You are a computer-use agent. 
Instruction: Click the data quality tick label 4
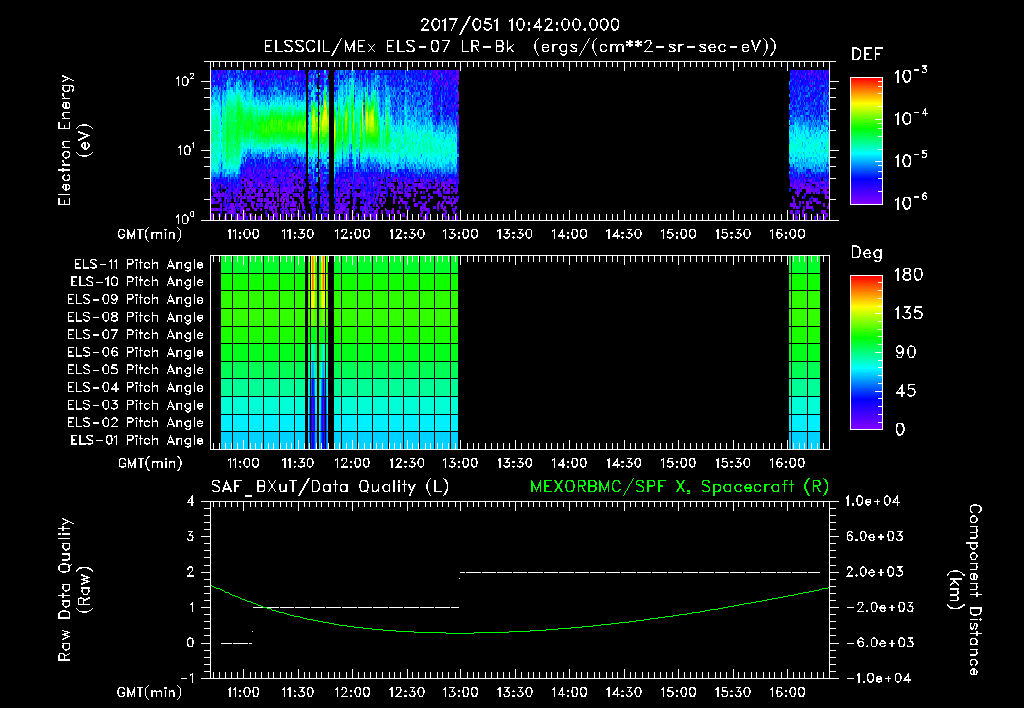[x=191, y=501]
